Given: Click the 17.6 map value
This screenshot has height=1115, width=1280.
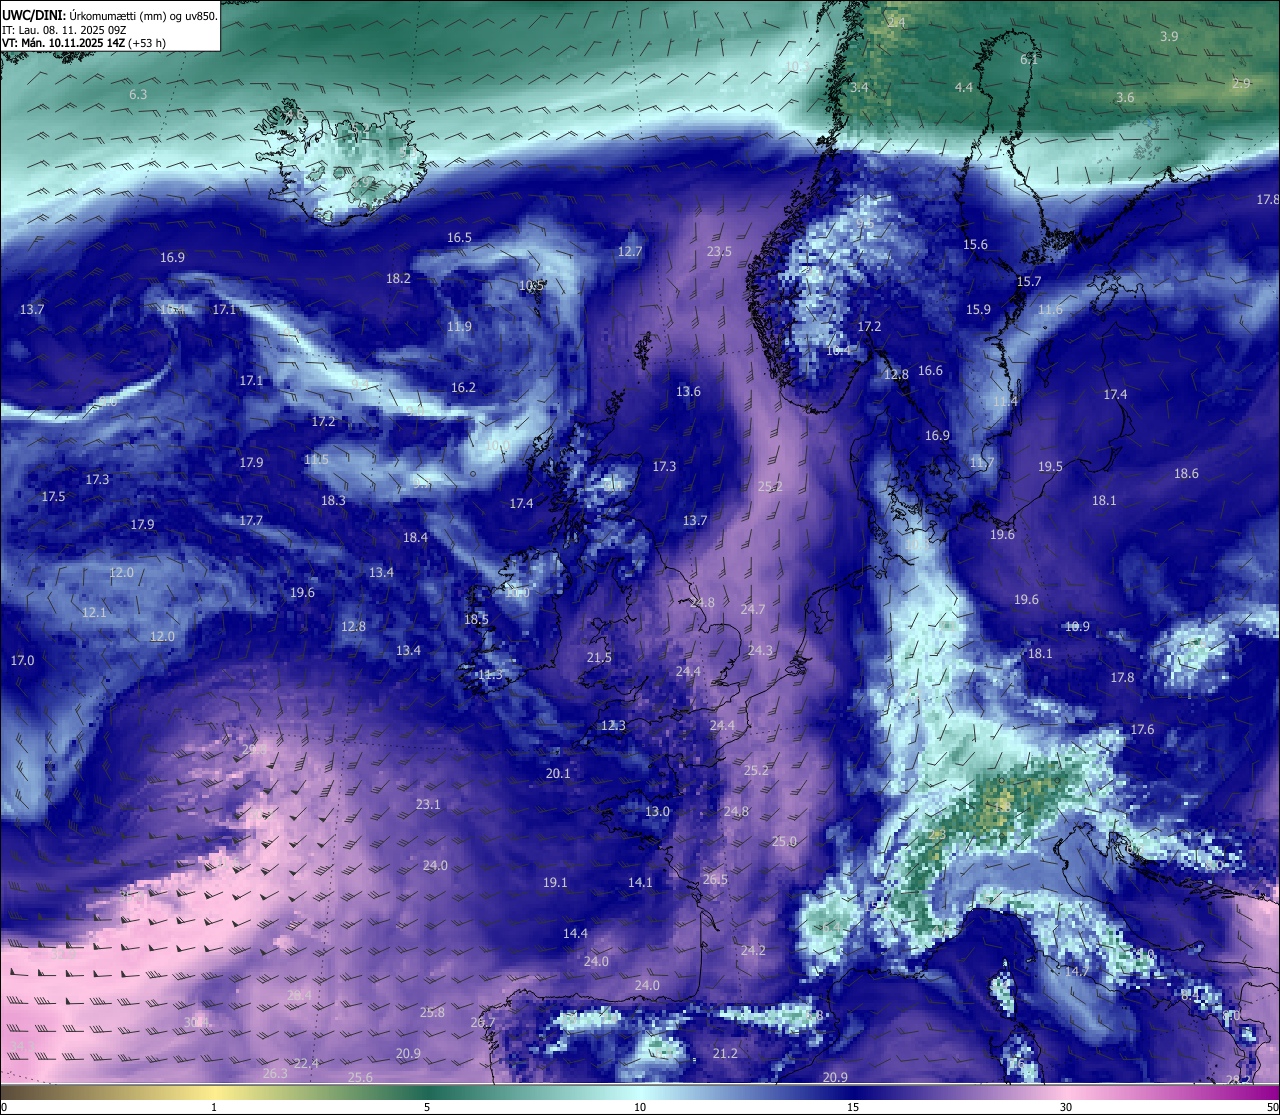Looking at the screenshot, I should [1142, 729].
